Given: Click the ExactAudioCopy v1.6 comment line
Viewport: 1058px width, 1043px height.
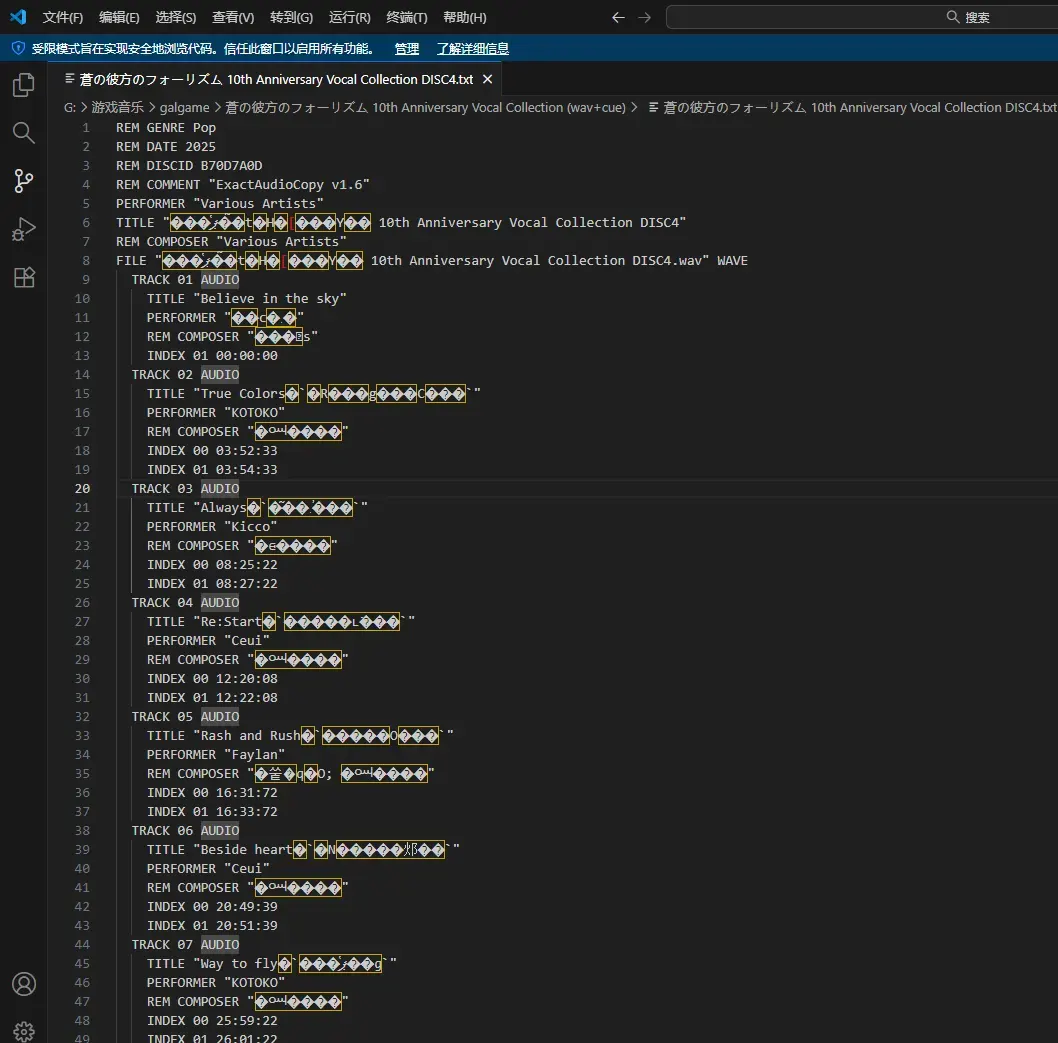Looking at the screenshot, I should (242, 184).
